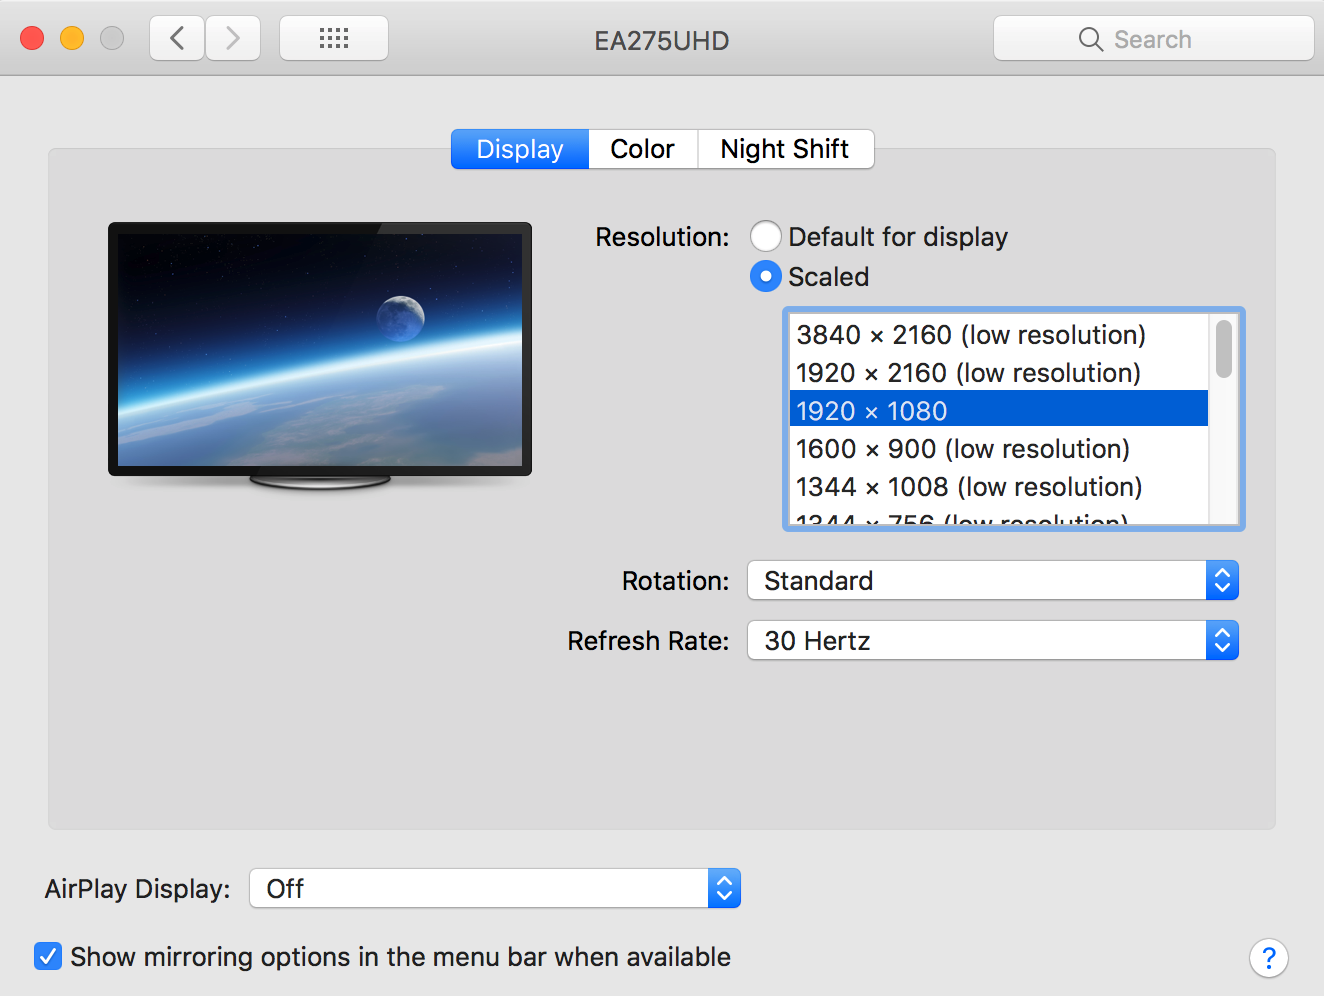
Task: Select the Scaled radio button
Action: coord(766,276)
